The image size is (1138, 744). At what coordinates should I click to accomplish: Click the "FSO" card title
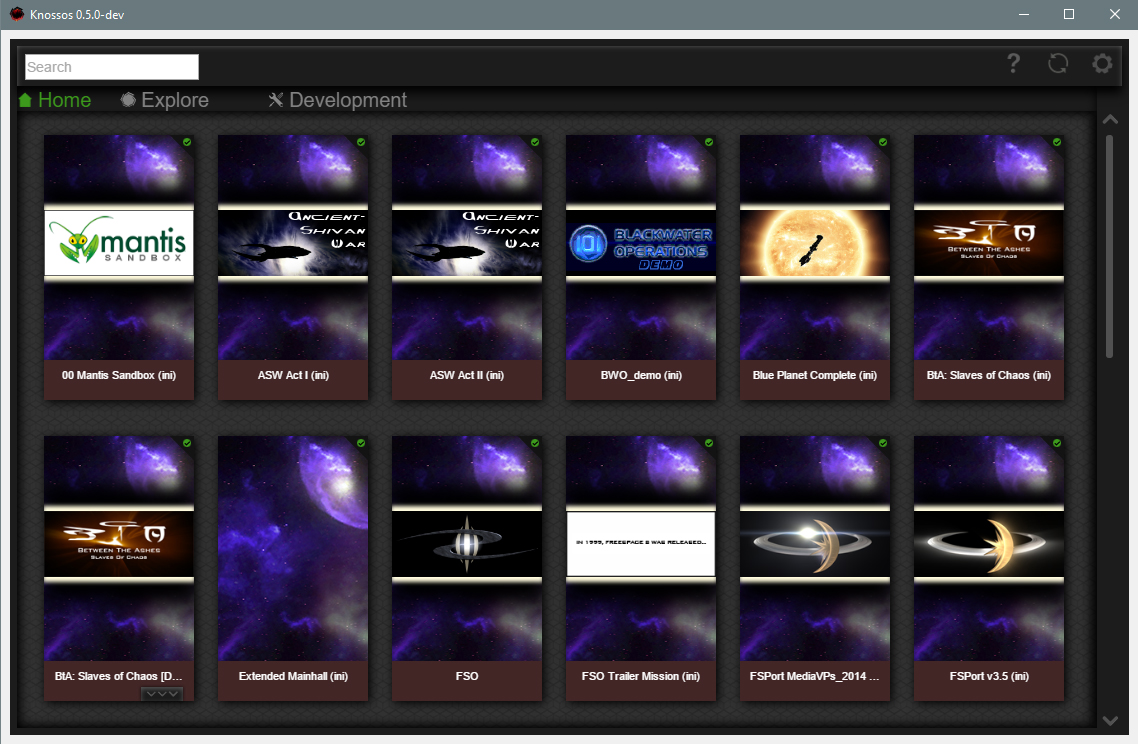(x=467, y=676)
